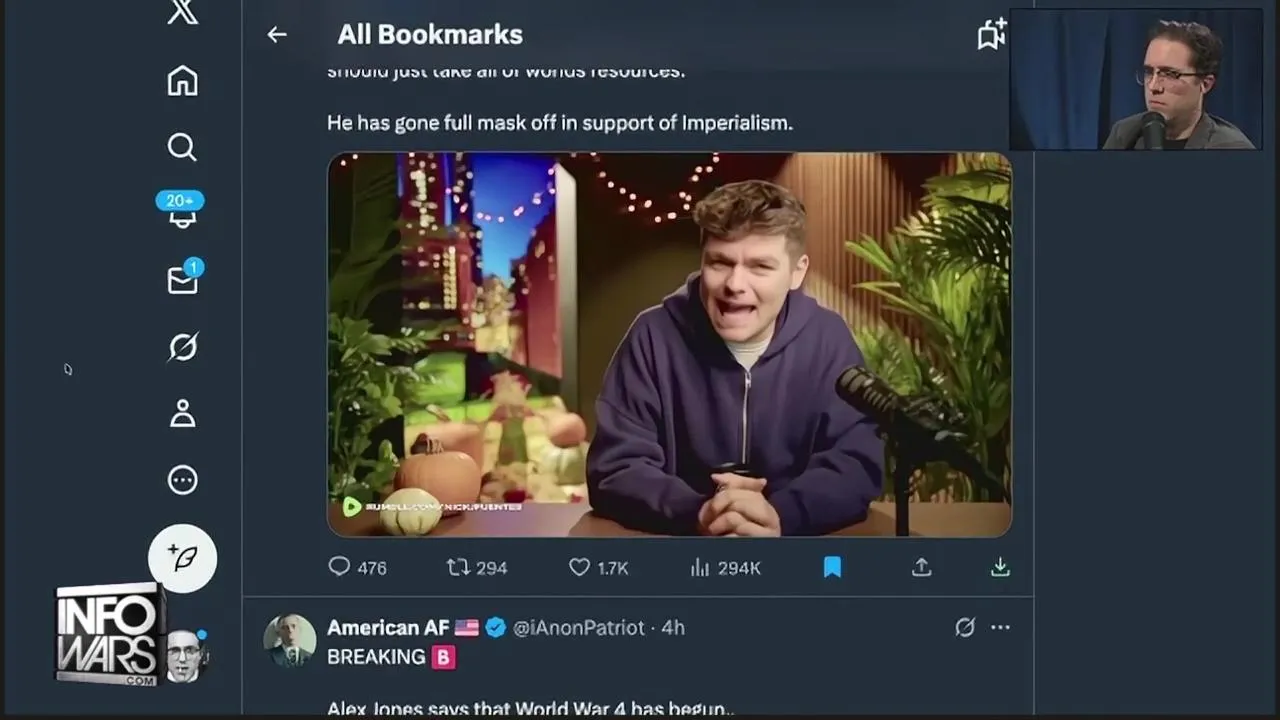The height and width of the screenshot is (720, 1280).
Task: Create bookmark folder icon in header
Action: [991, 34]
